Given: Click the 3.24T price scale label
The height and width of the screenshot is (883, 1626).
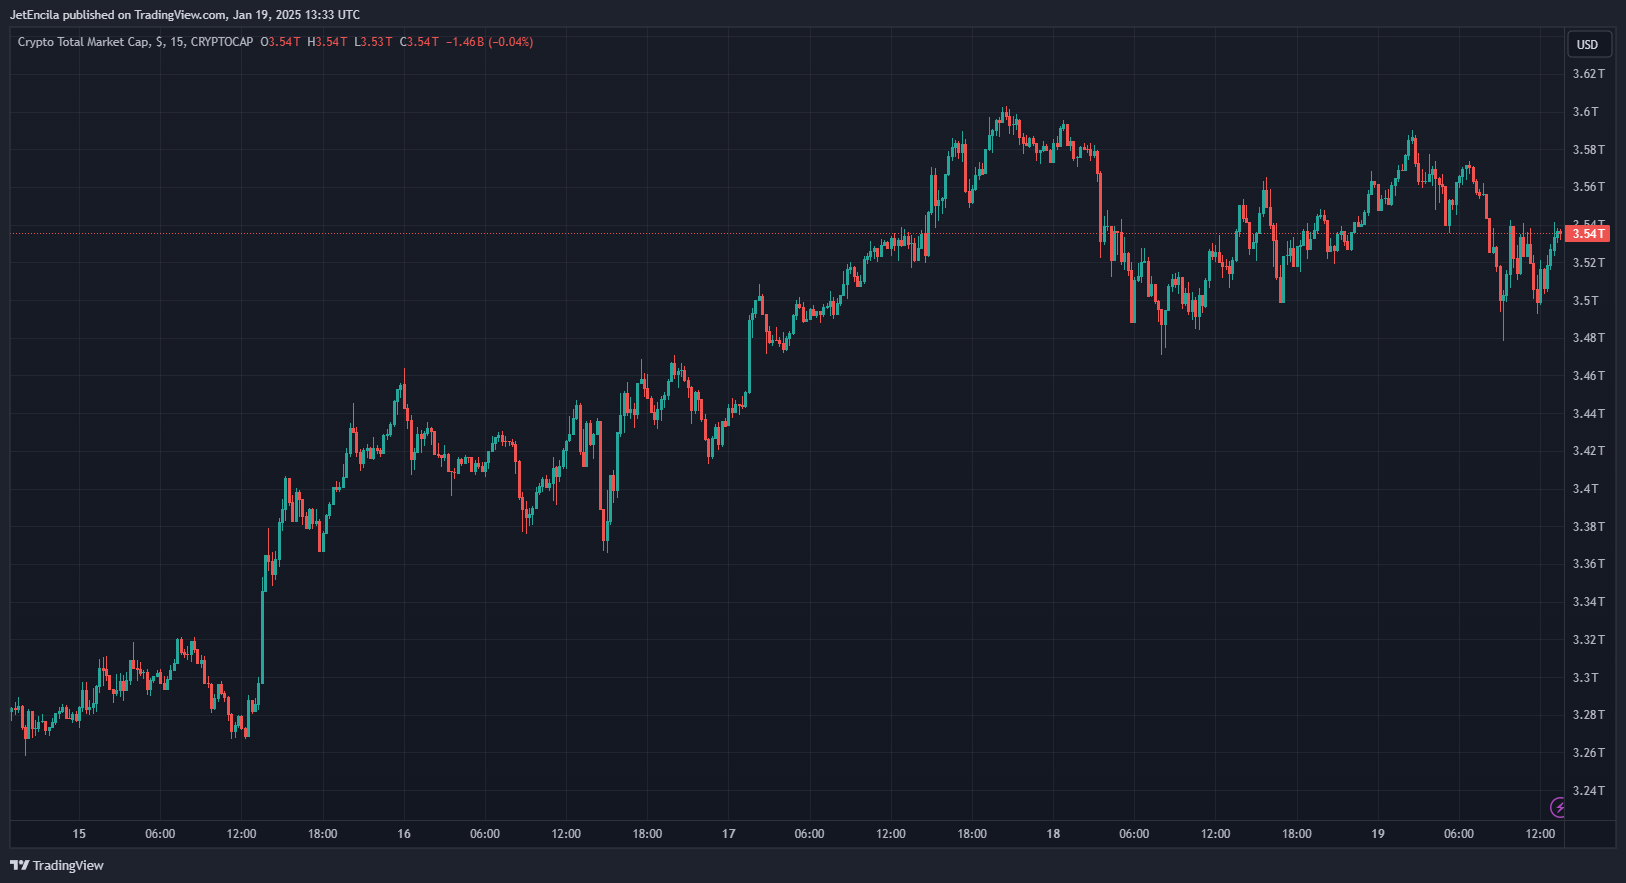Looking at the screenshot, I should 1588,791.
